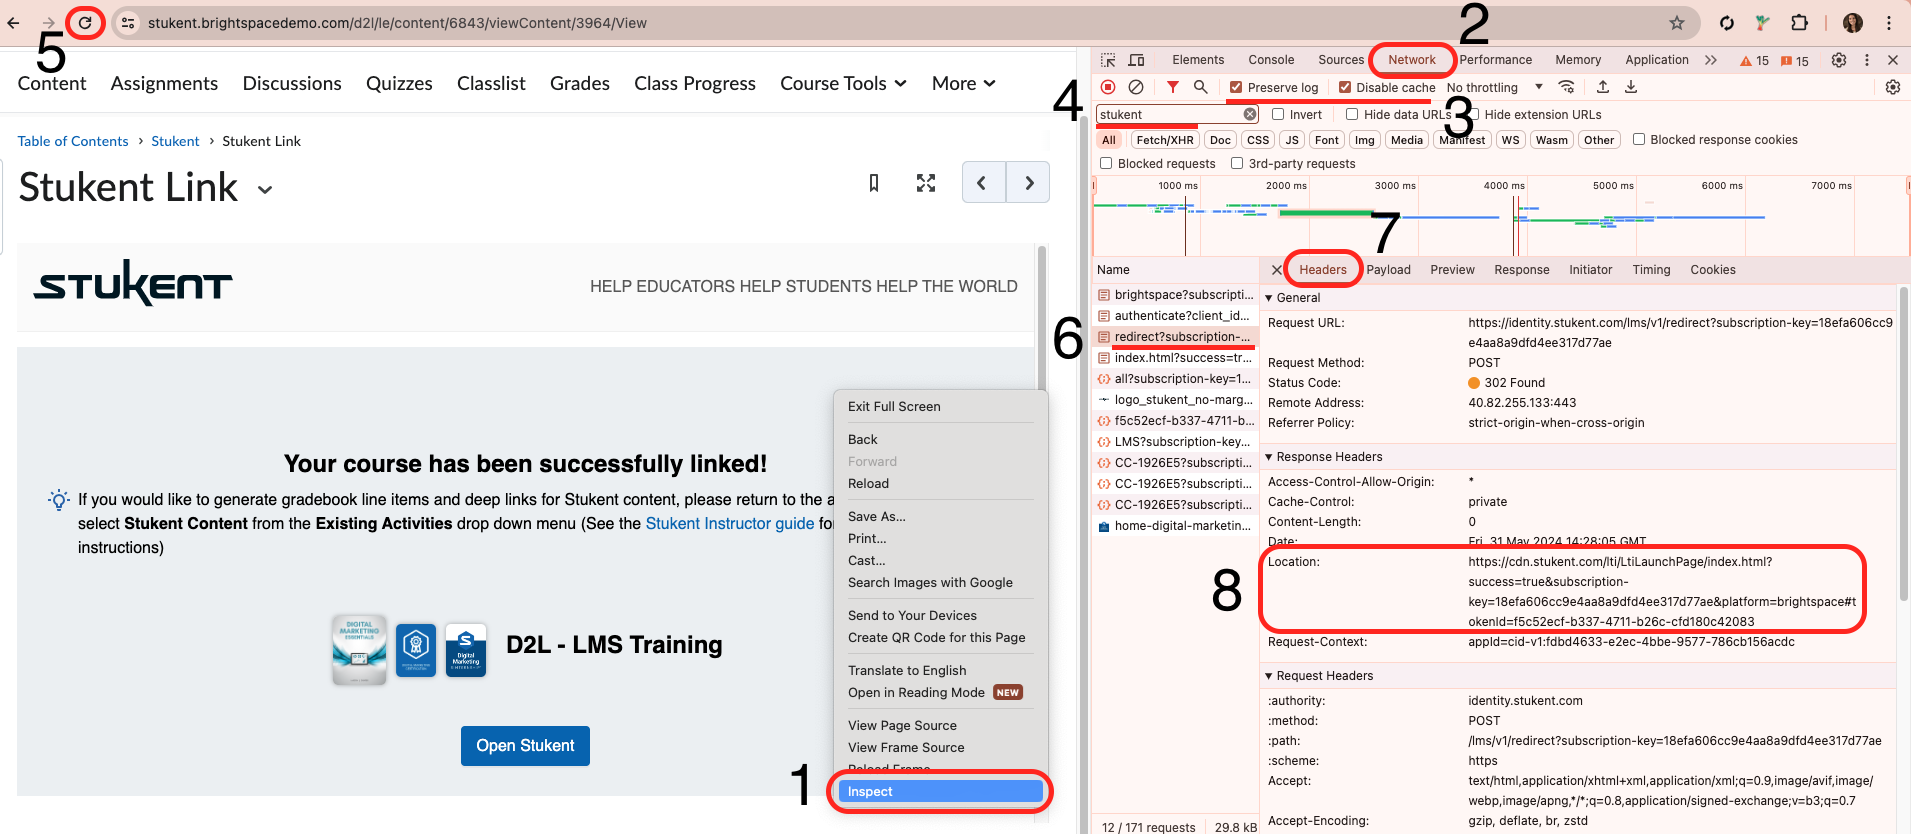Open the No throttling dropdown
The image size is (1911, 834).
(1494, 87)
